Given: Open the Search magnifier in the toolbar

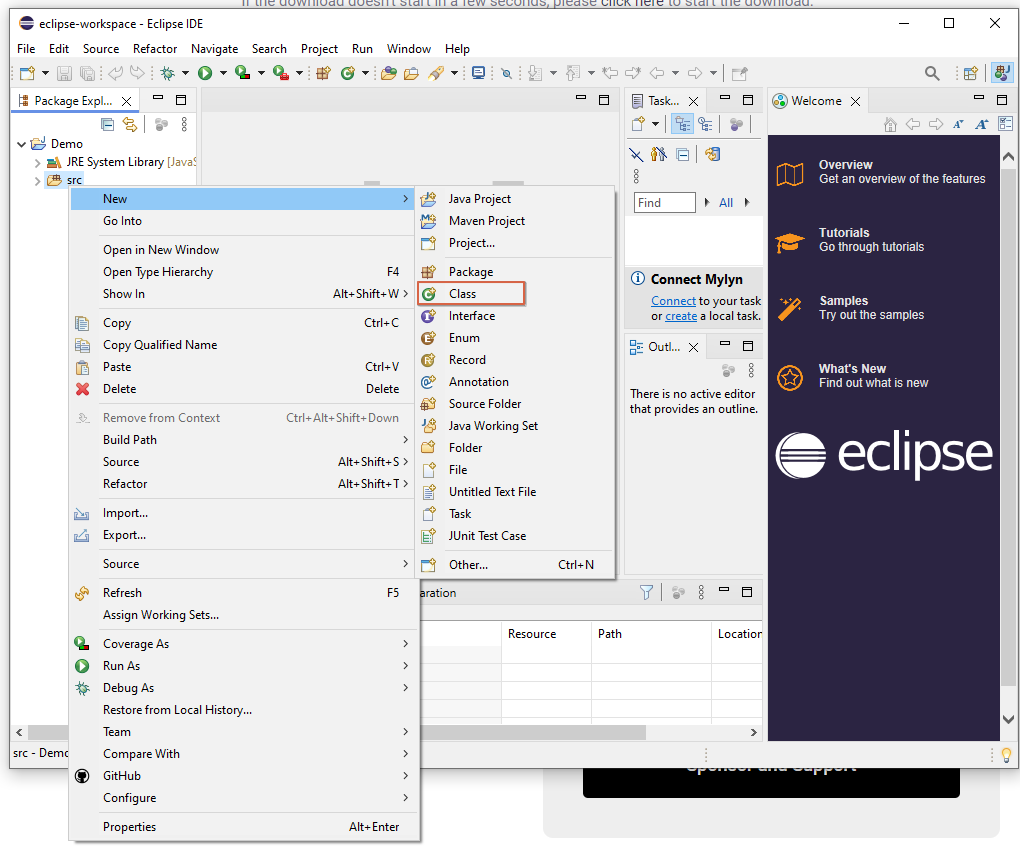Looking at the screenshot, I should (932, 72).
